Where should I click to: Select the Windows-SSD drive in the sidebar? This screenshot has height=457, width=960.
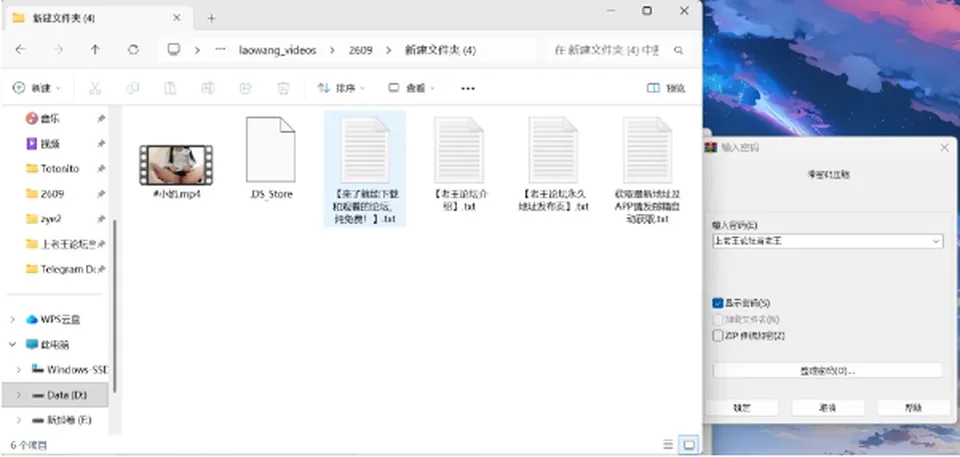point(77,369)
